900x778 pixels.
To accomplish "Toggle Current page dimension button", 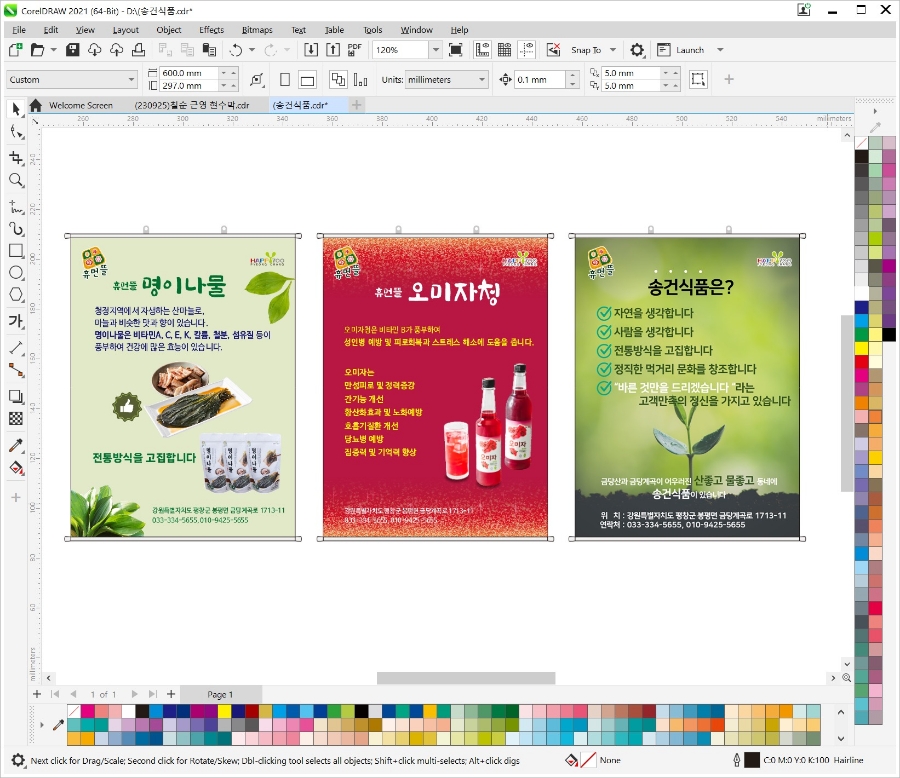I will pos(360,80).
